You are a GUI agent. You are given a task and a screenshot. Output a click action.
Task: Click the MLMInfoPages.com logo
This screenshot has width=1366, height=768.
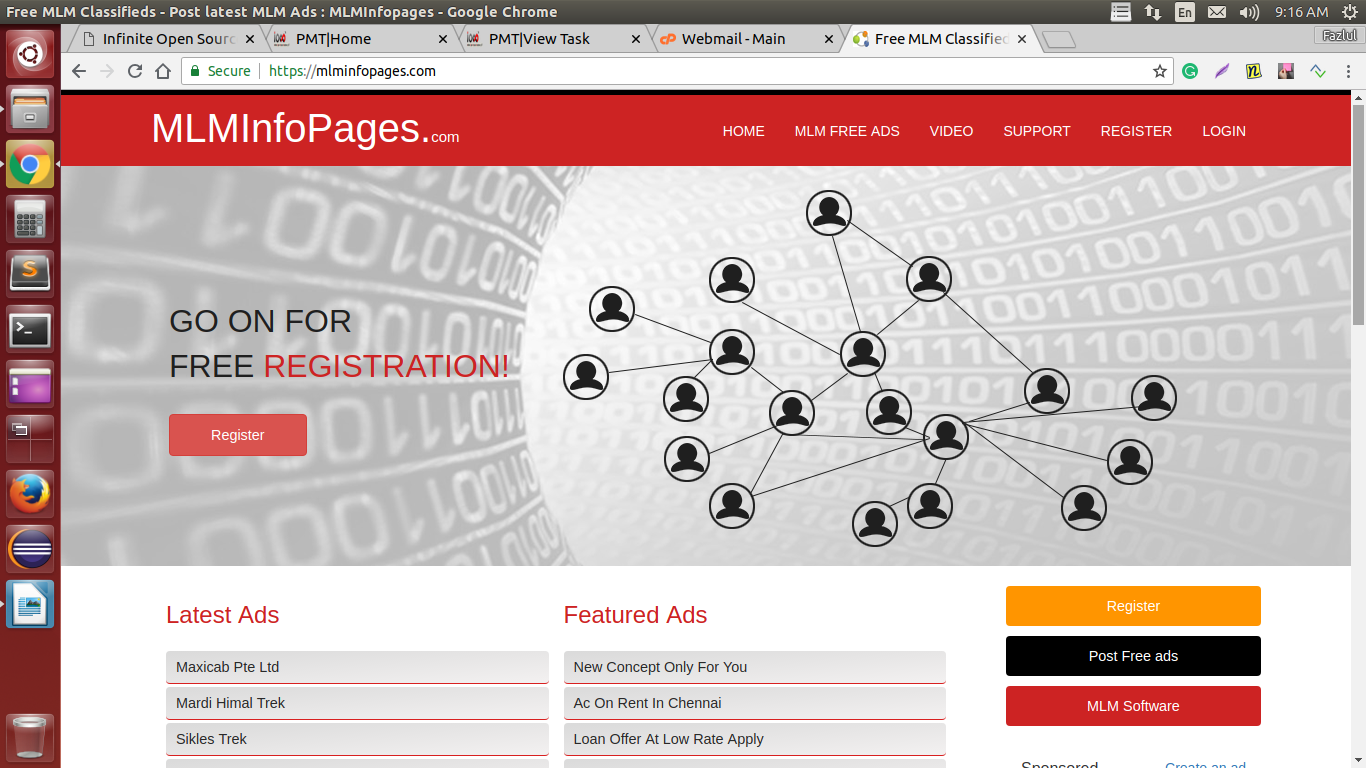click(x=305, y=129)
